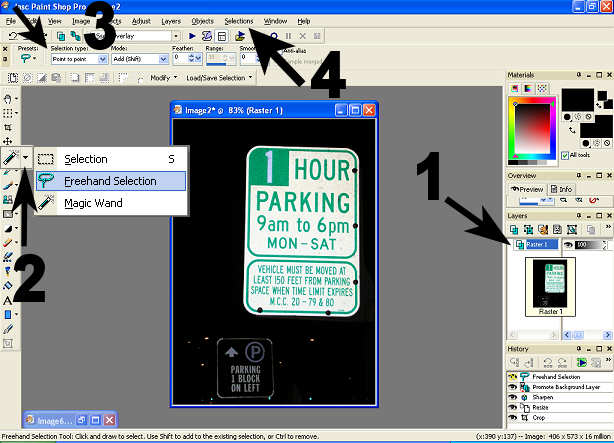
Task: Switch to the Info tab in Overview
Action: (x=562, y=189)
